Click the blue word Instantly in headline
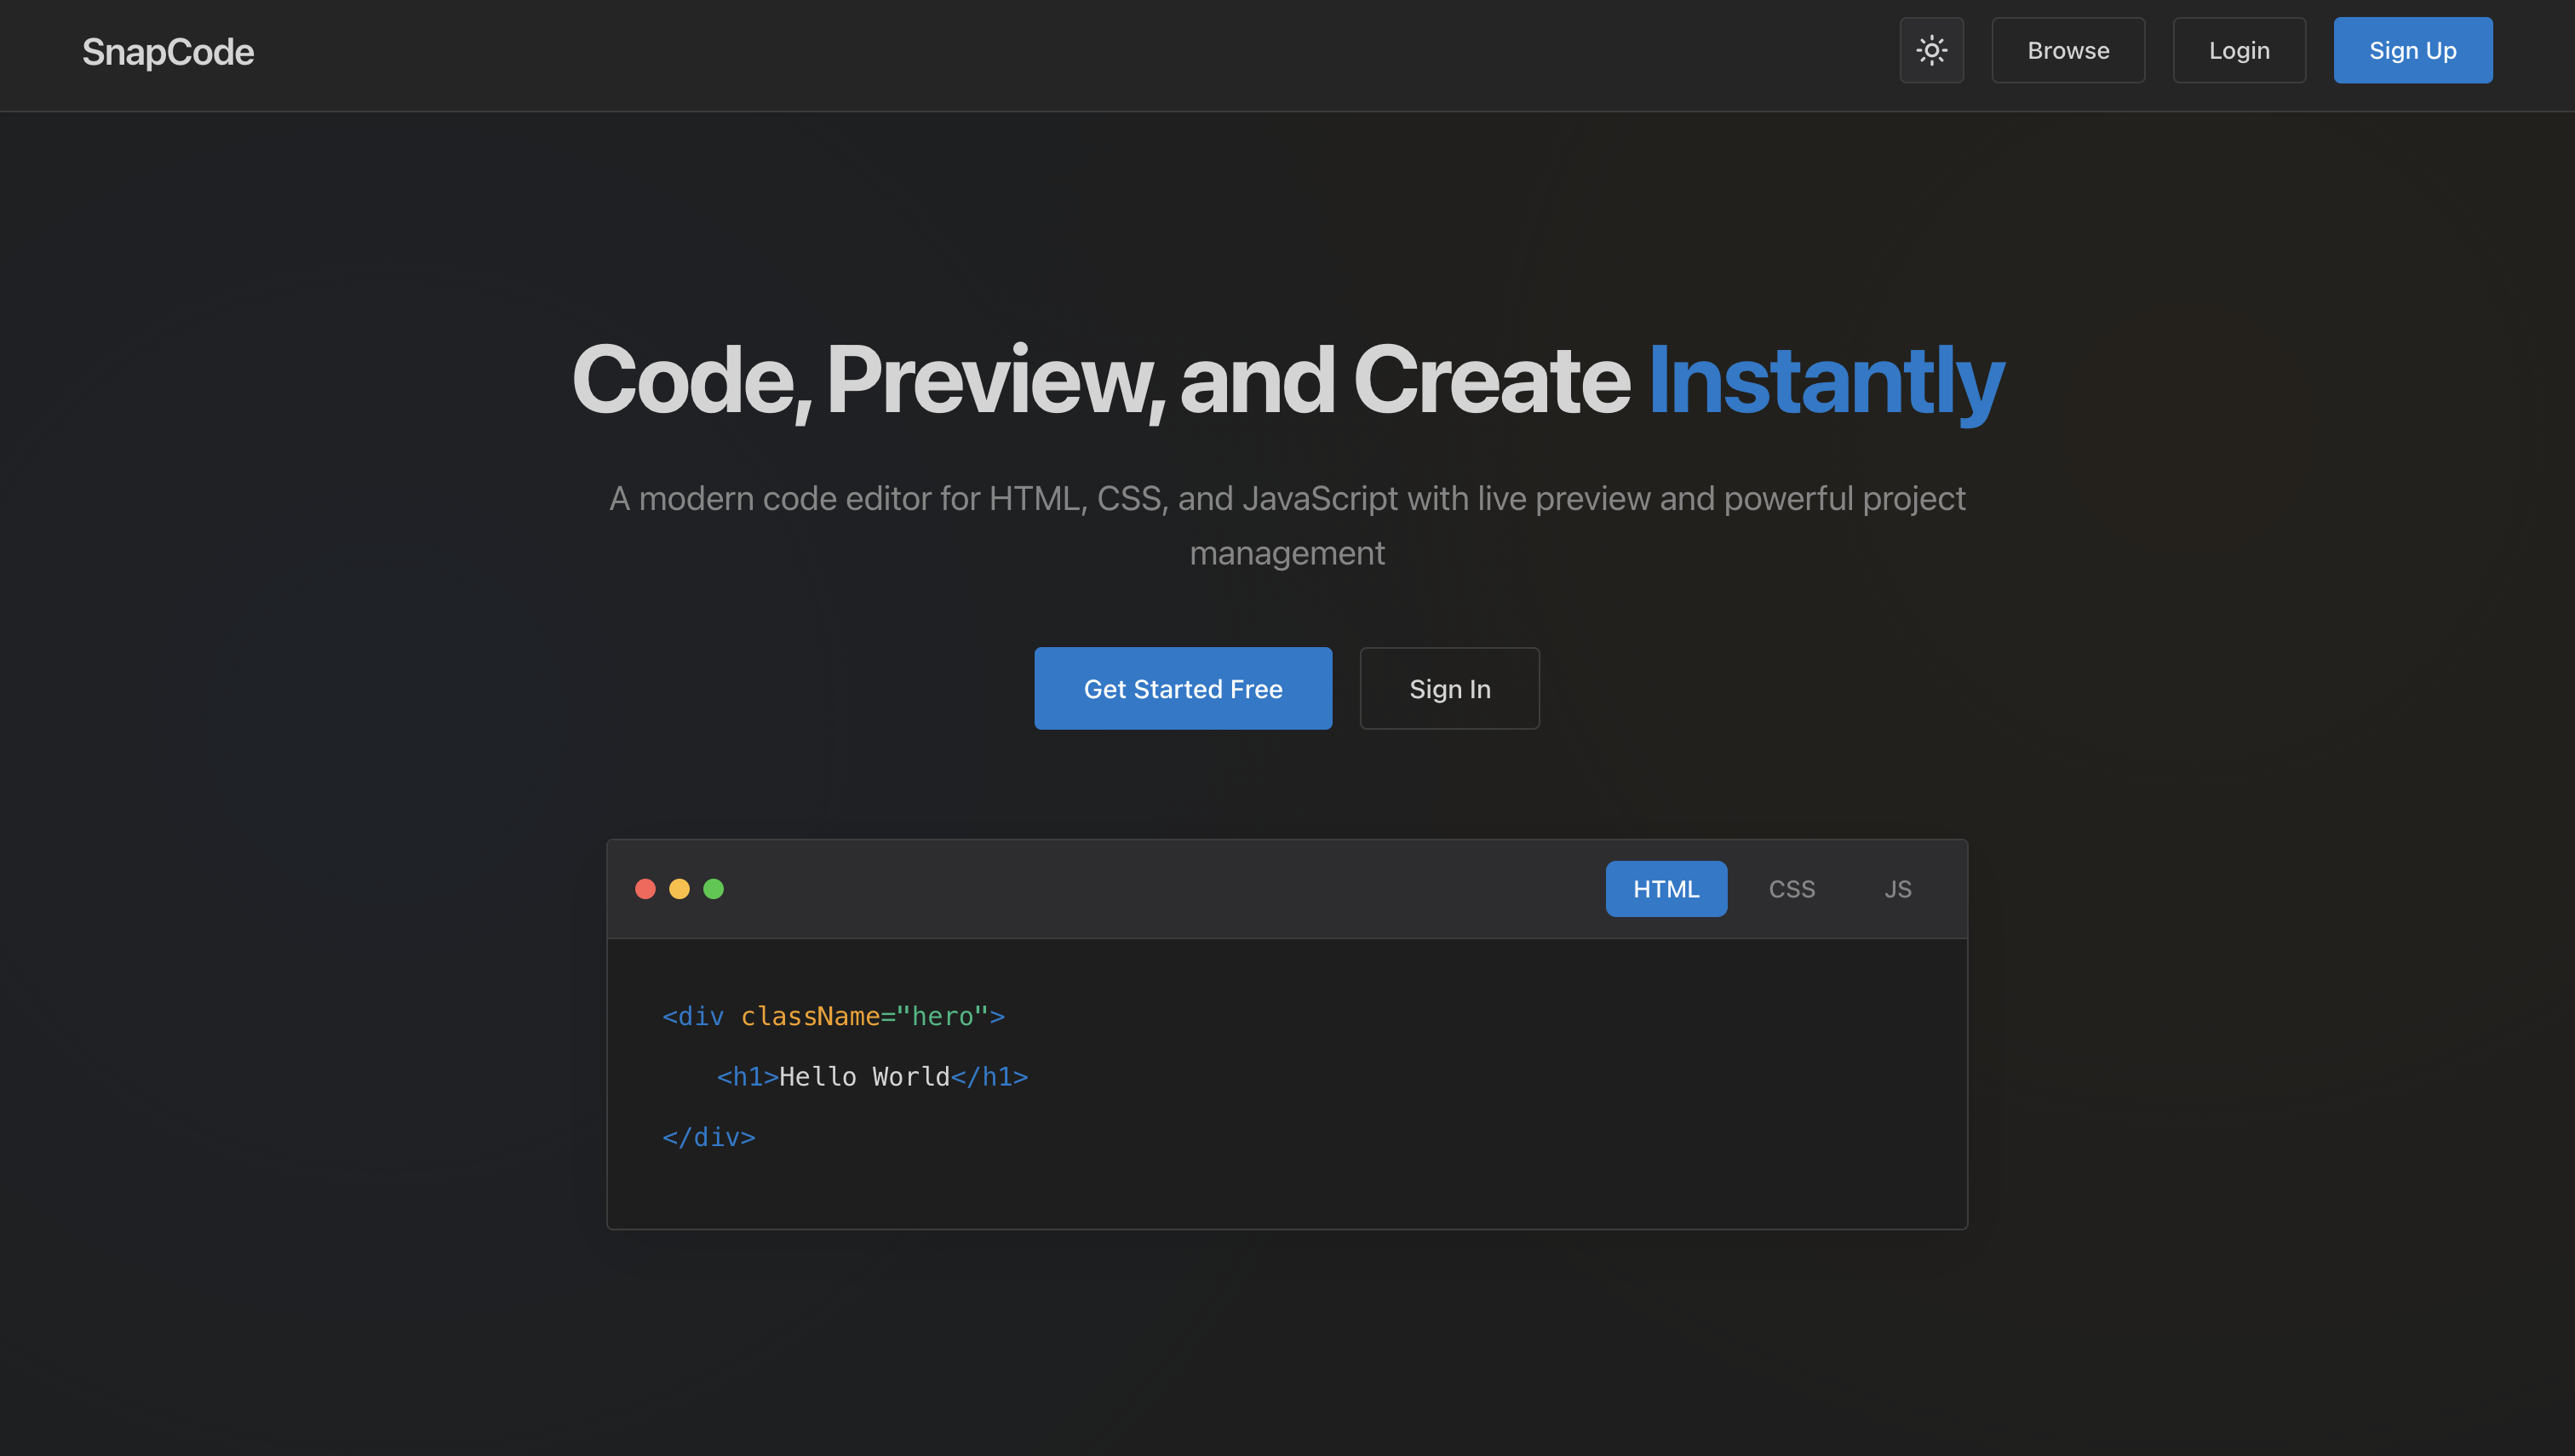2575x1456 pixels. click(x=1825, y=380)
